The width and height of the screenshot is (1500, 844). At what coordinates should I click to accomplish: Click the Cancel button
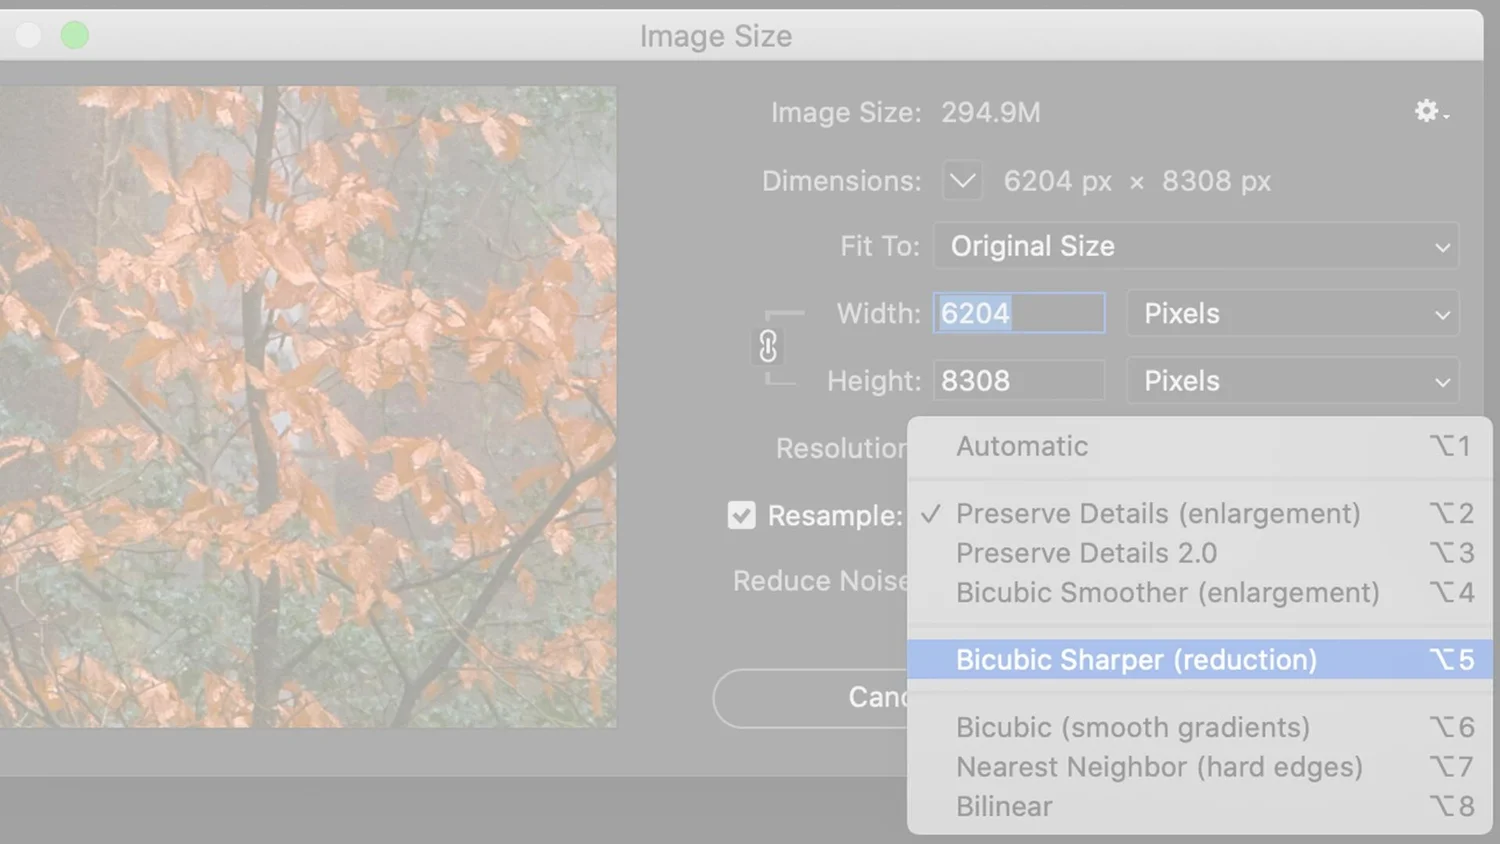tap(811, 697)
